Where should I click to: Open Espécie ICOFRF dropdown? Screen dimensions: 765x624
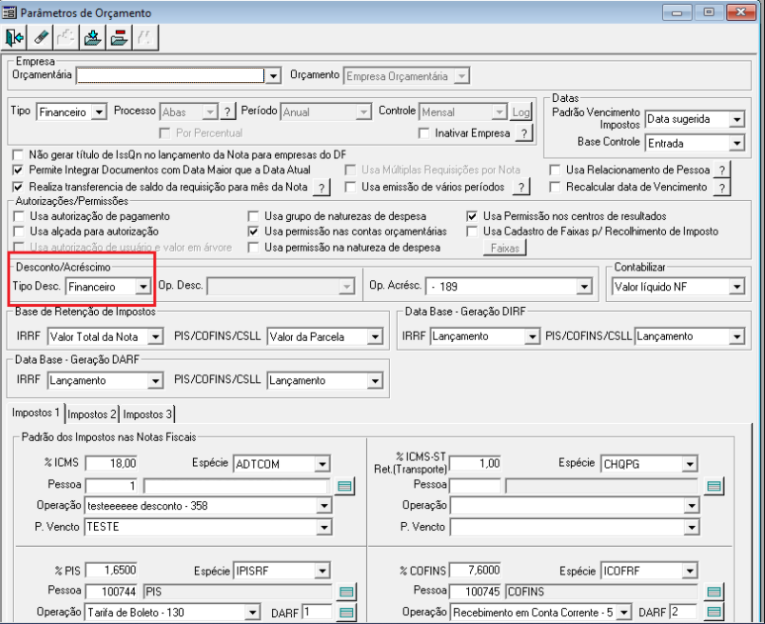tap(689, 571)
